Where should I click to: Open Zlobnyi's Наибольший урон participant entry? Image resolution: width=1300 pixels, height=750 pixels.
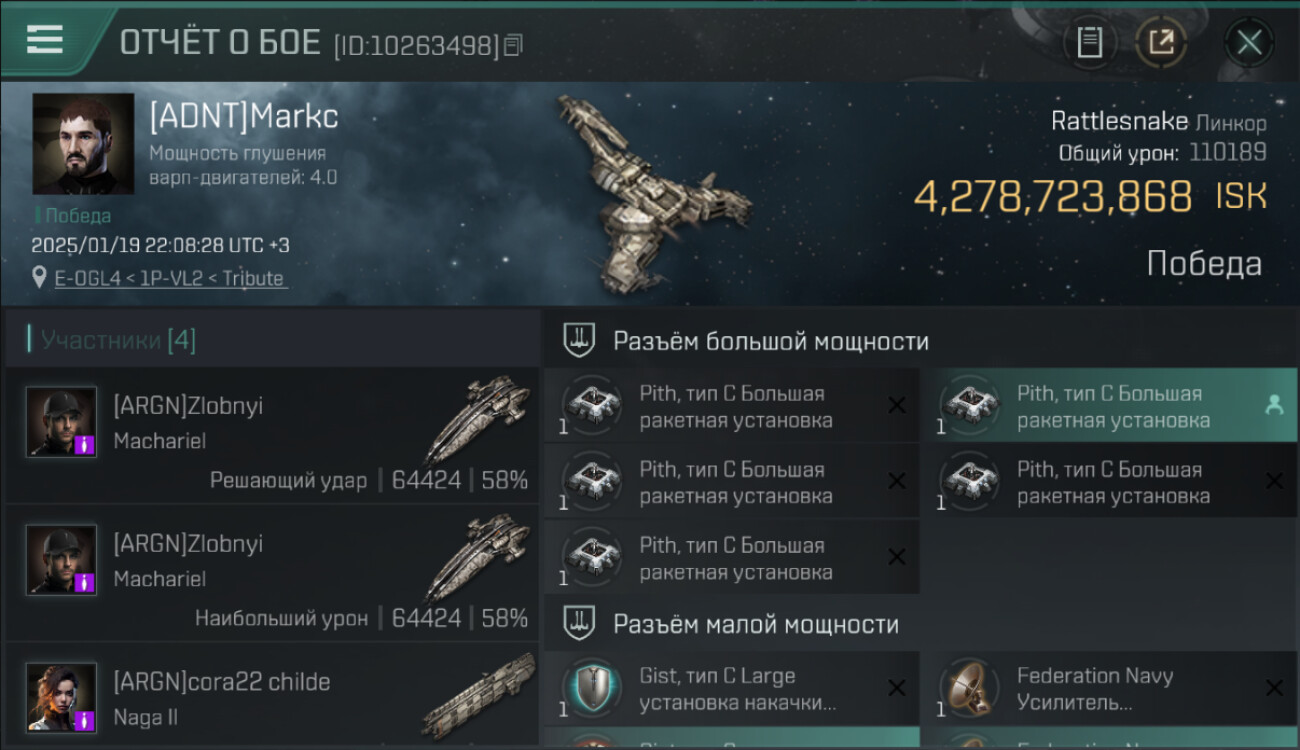(x=273, y=573)
